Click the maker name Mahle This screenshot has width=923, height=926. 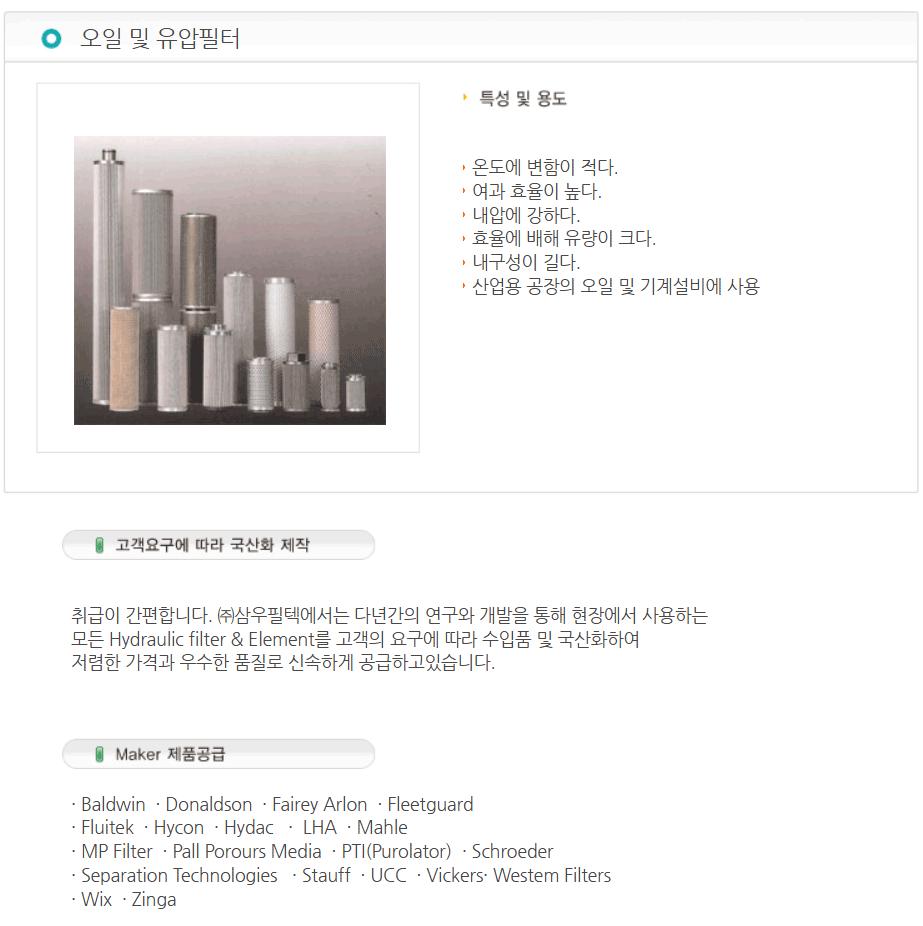tap(382, 827)
